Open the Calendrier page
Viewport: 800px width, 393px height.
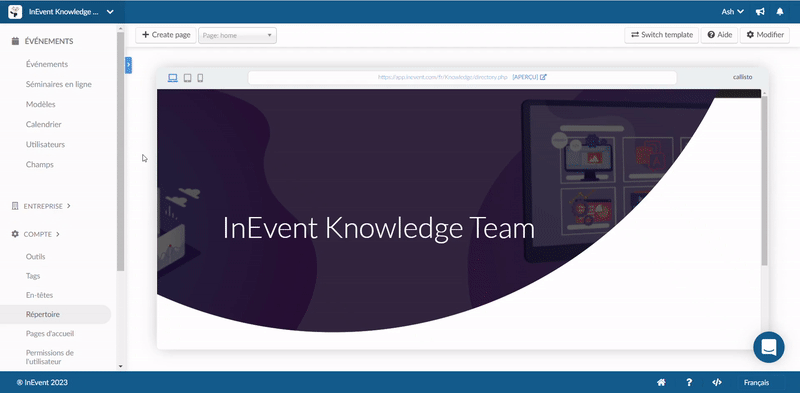pyautogui.click(x=44, y=125)
